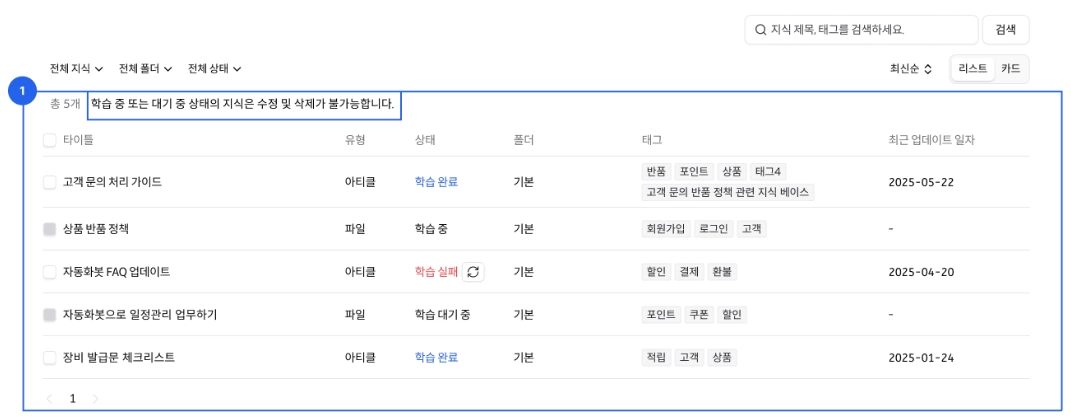Switch to 리스트 view tab
This screenshot has width=1071, height=420.
pos(973,68)
